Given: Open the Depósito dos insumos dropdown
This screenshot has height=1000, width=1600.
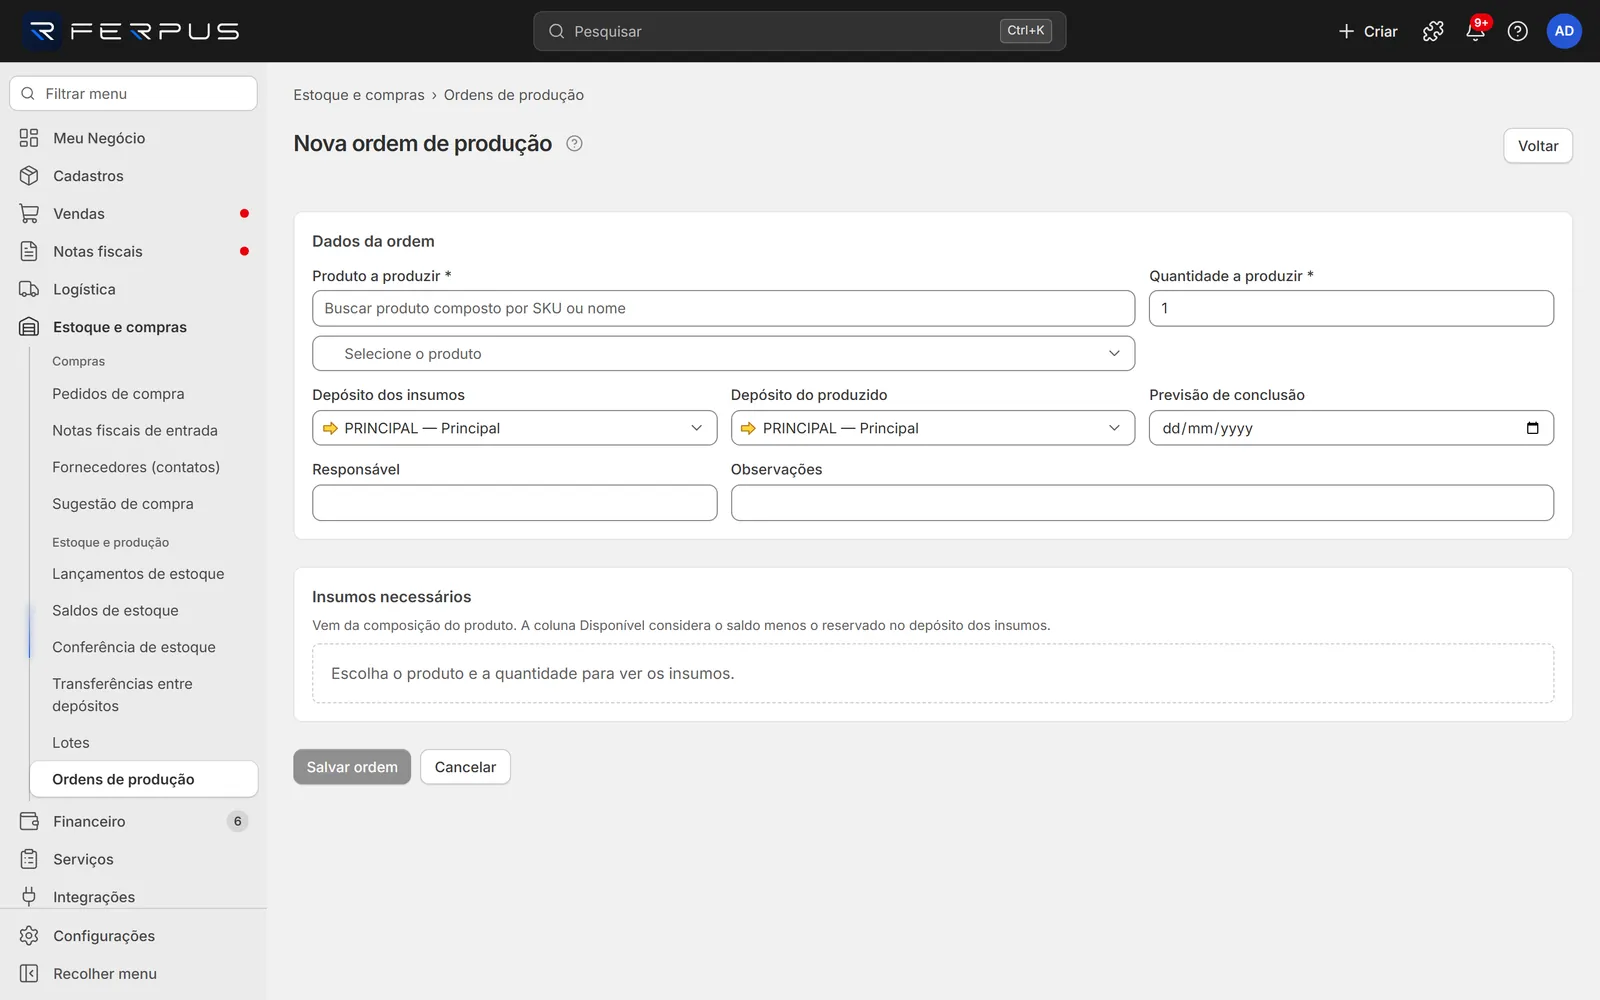Looking at the screenshot, I should tap(514, 428).
